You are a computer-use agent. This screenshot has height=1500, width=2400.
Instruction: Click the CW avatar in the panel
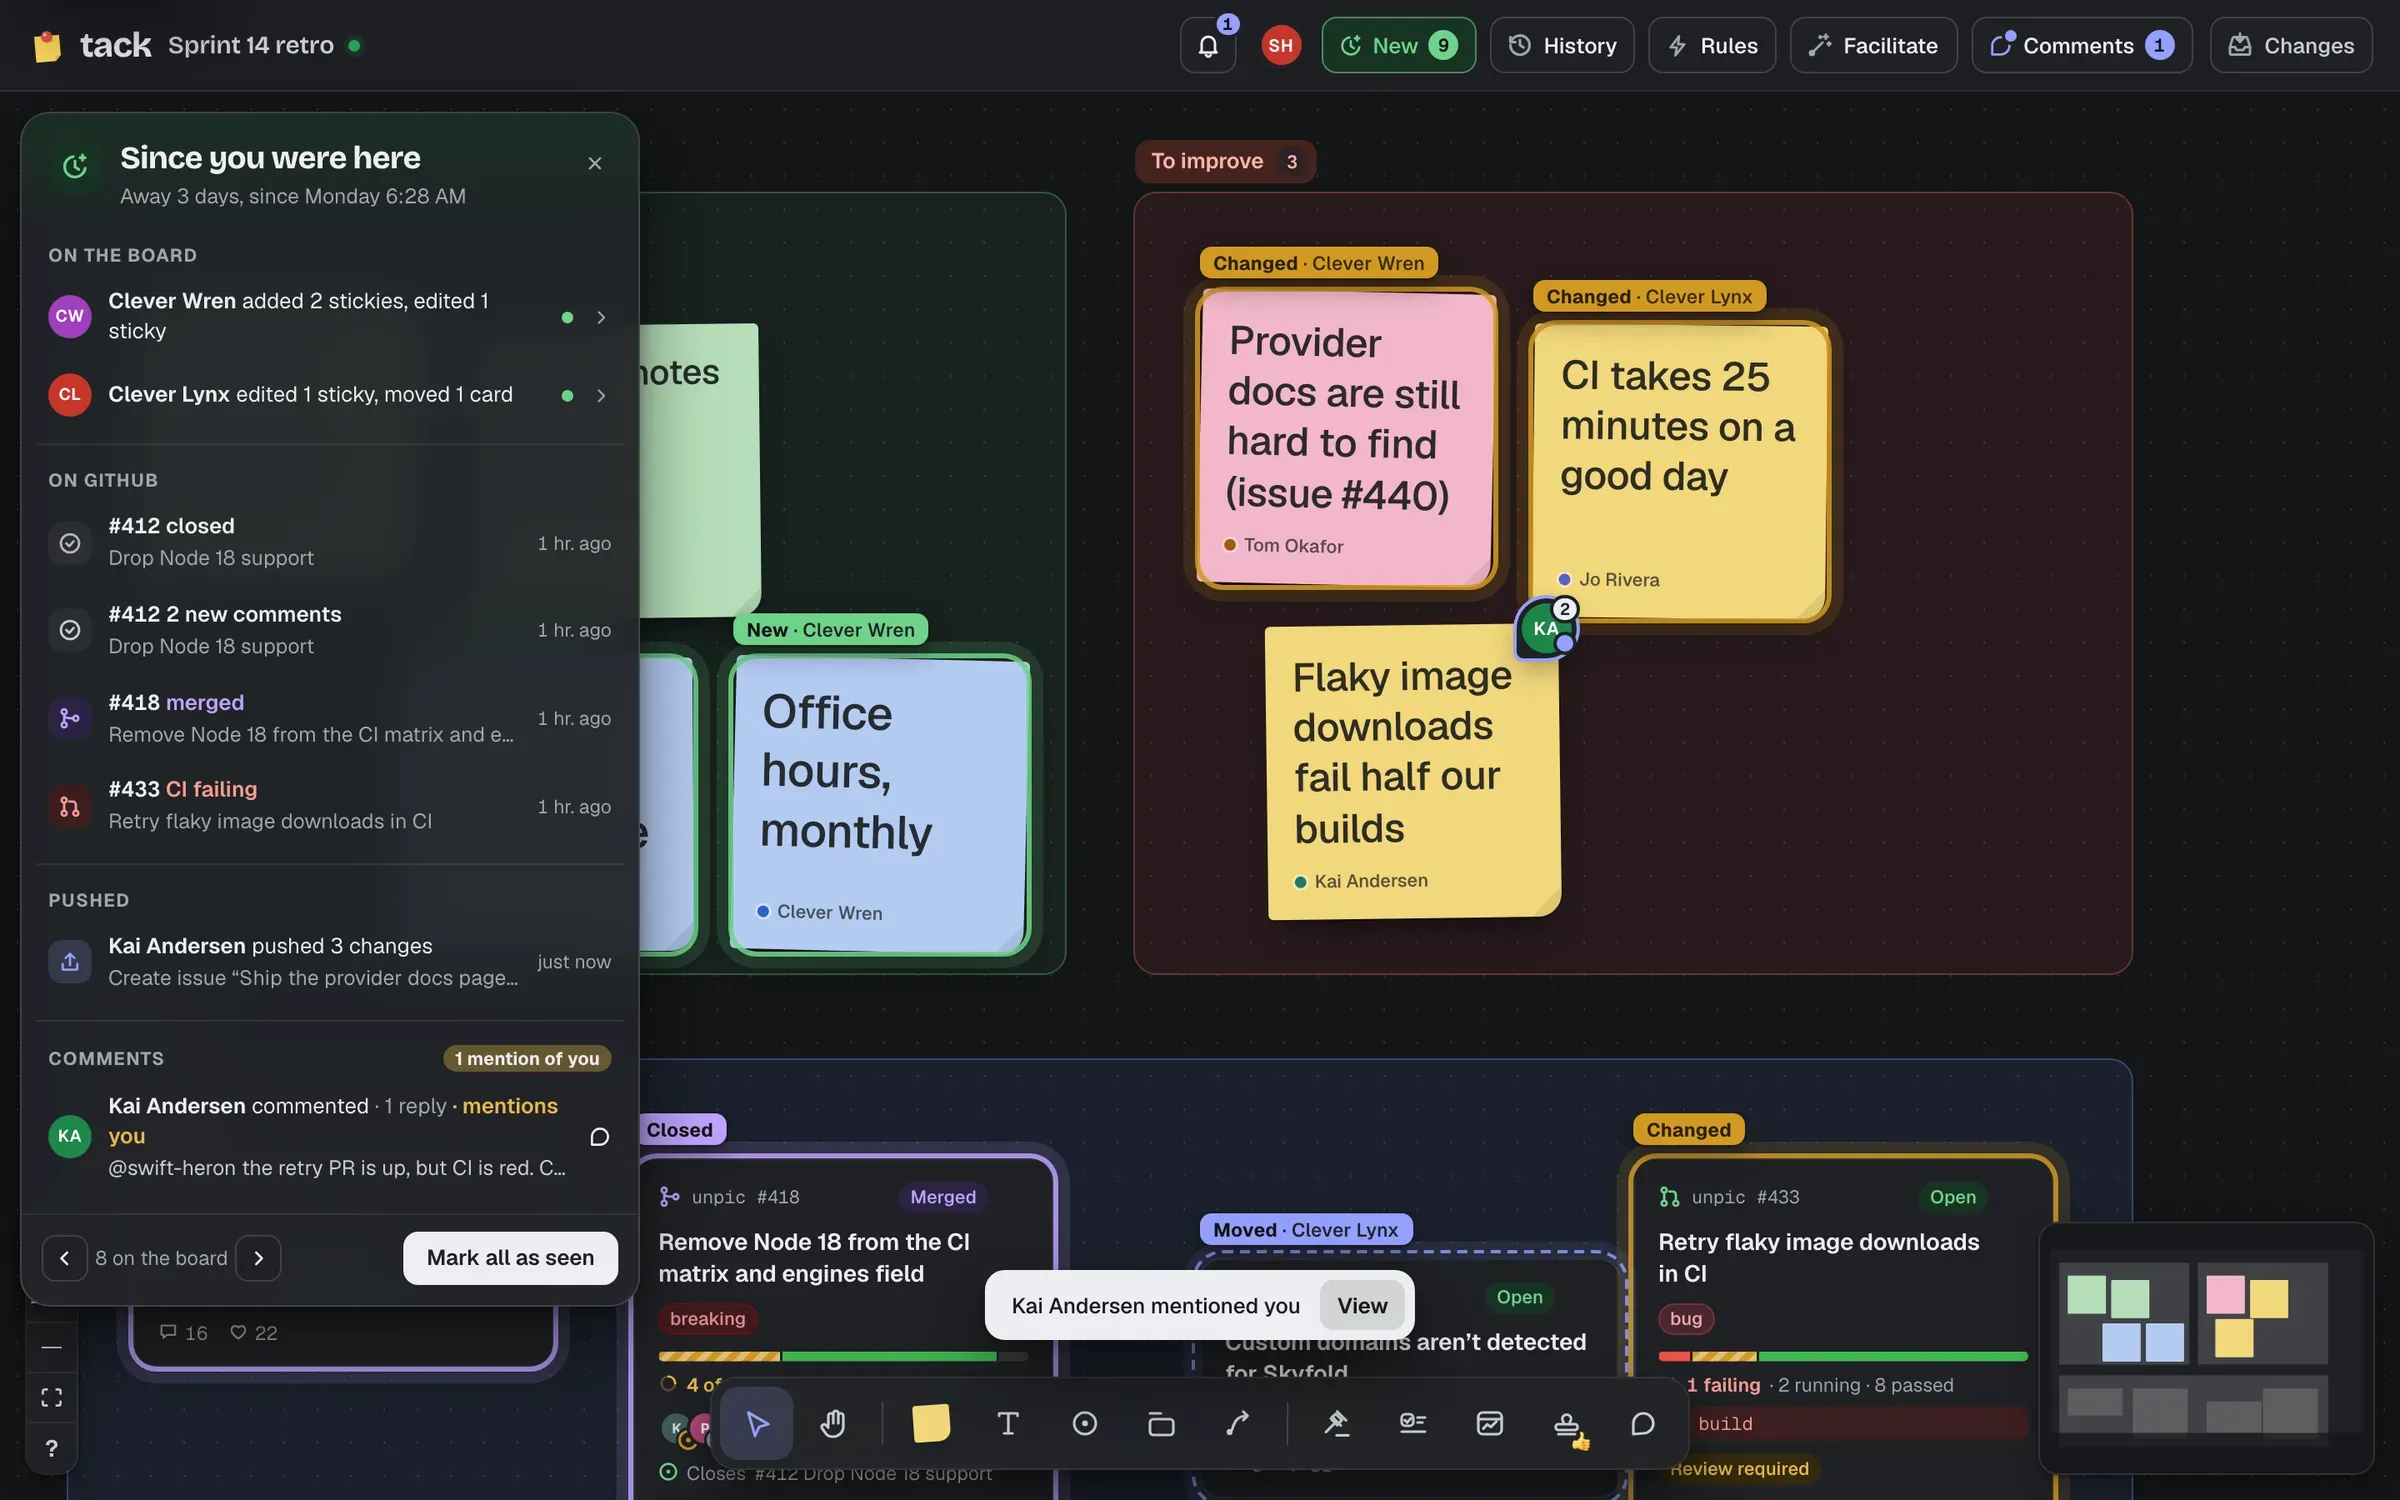click(70, 316)
